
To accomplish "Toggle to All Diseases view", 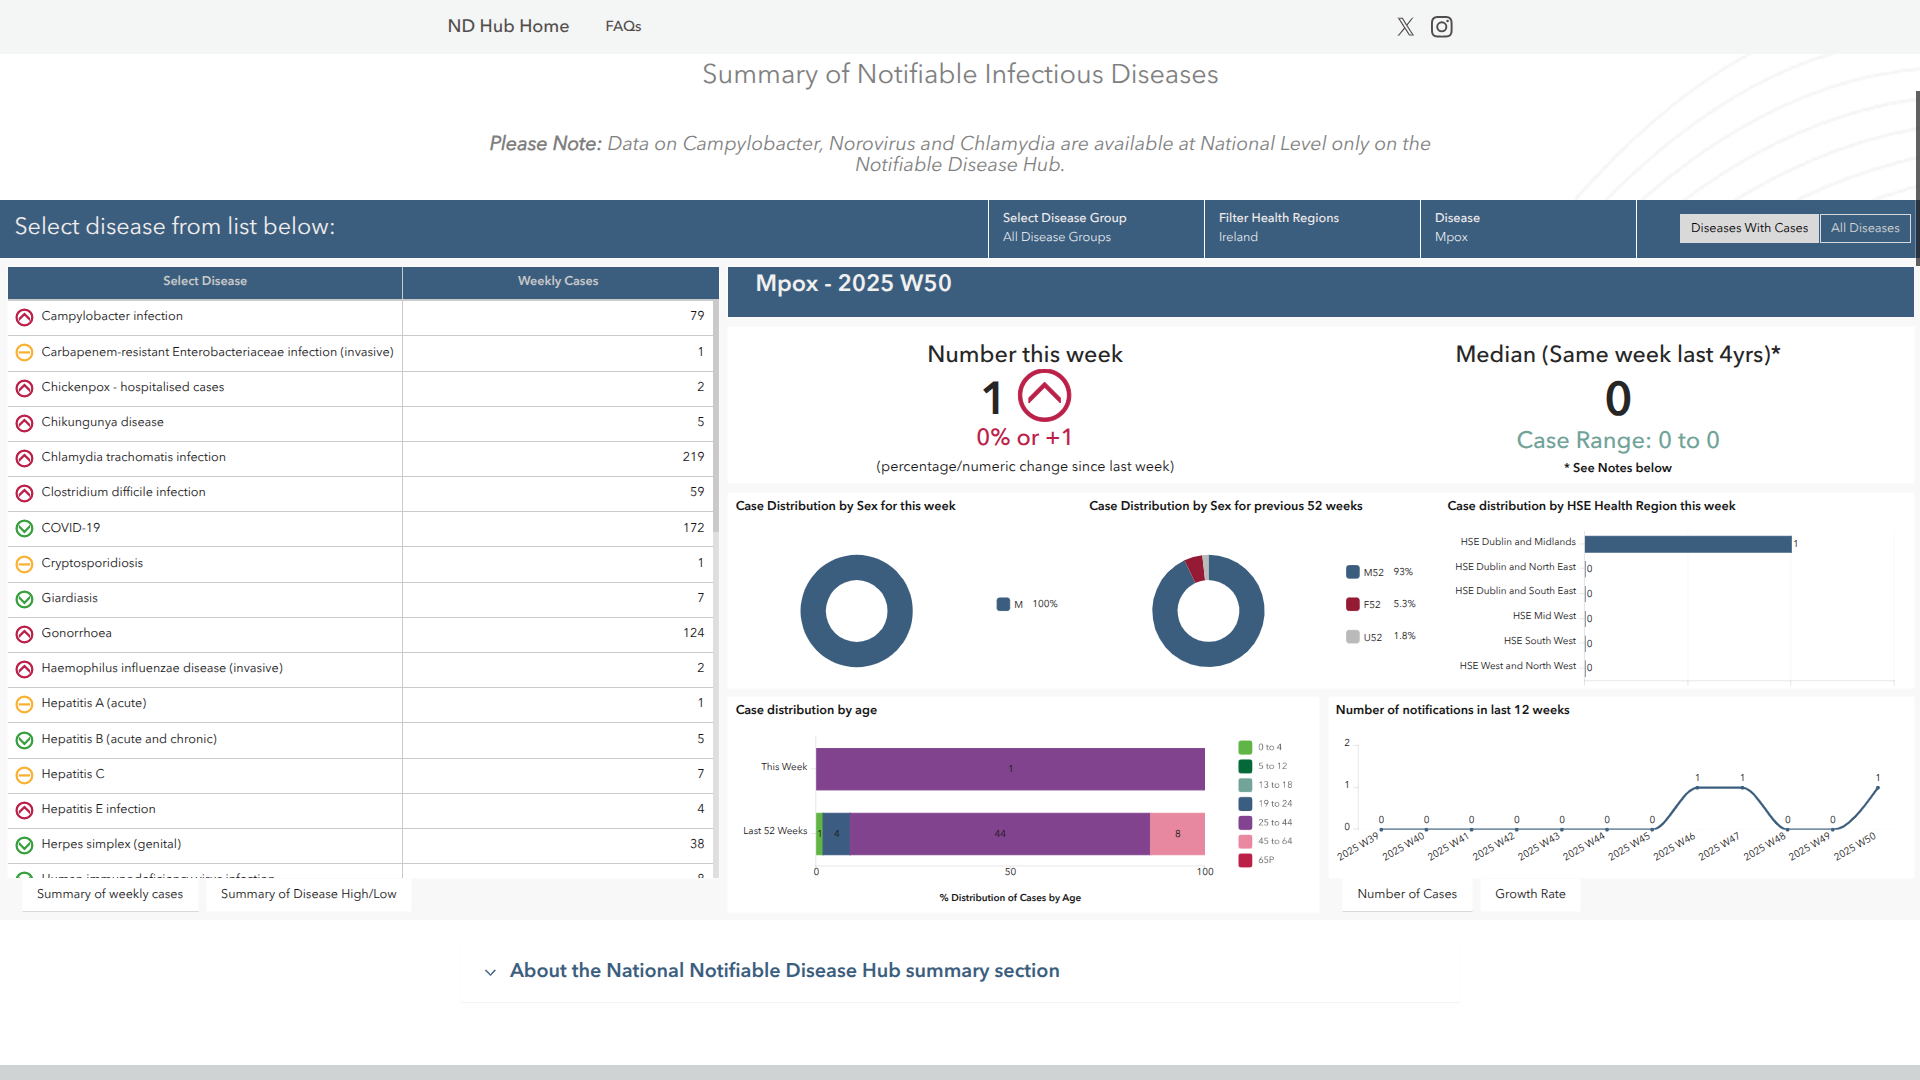I will [1864, 228].
